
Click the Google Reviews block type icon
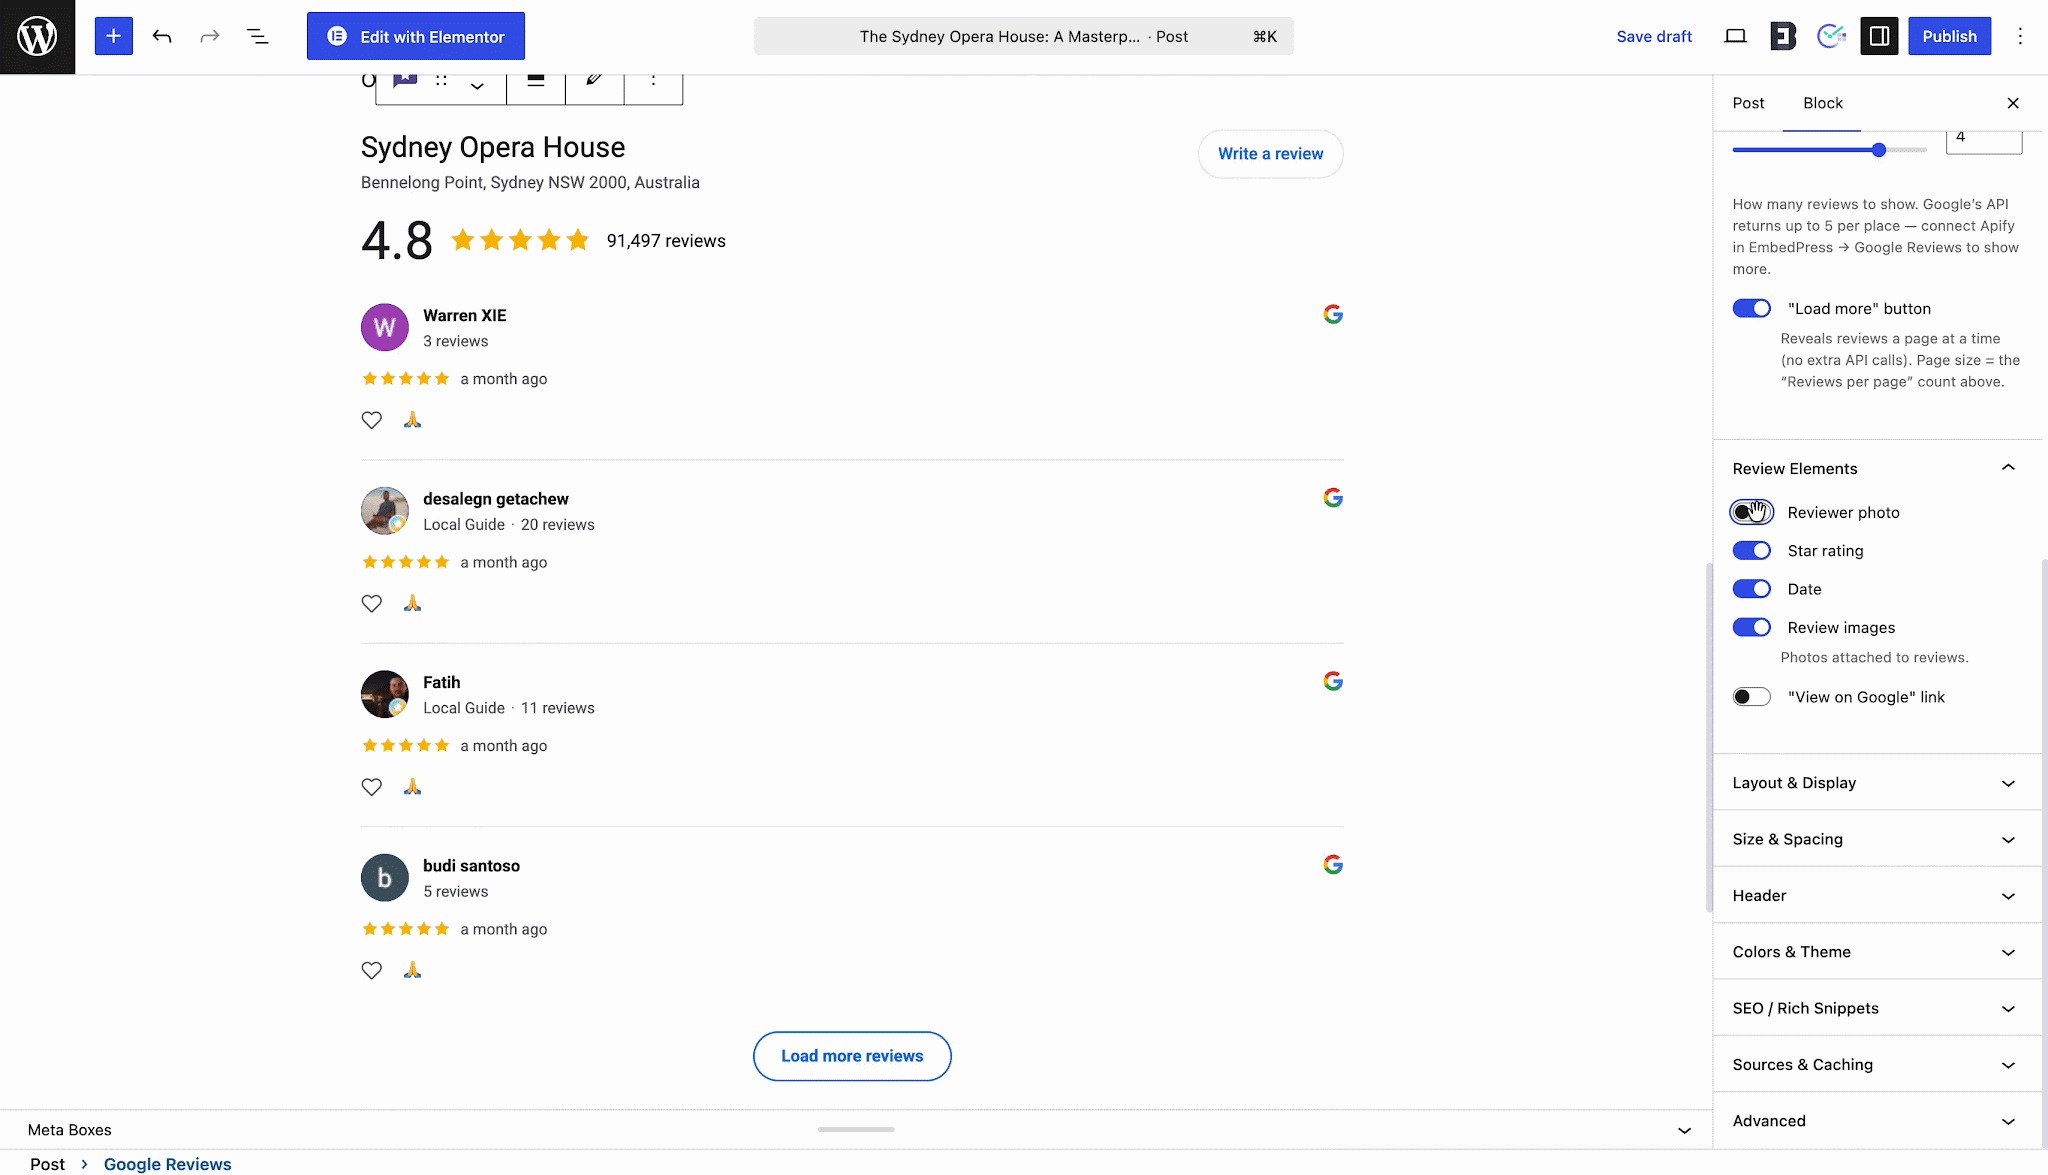[x=405, y=81]
